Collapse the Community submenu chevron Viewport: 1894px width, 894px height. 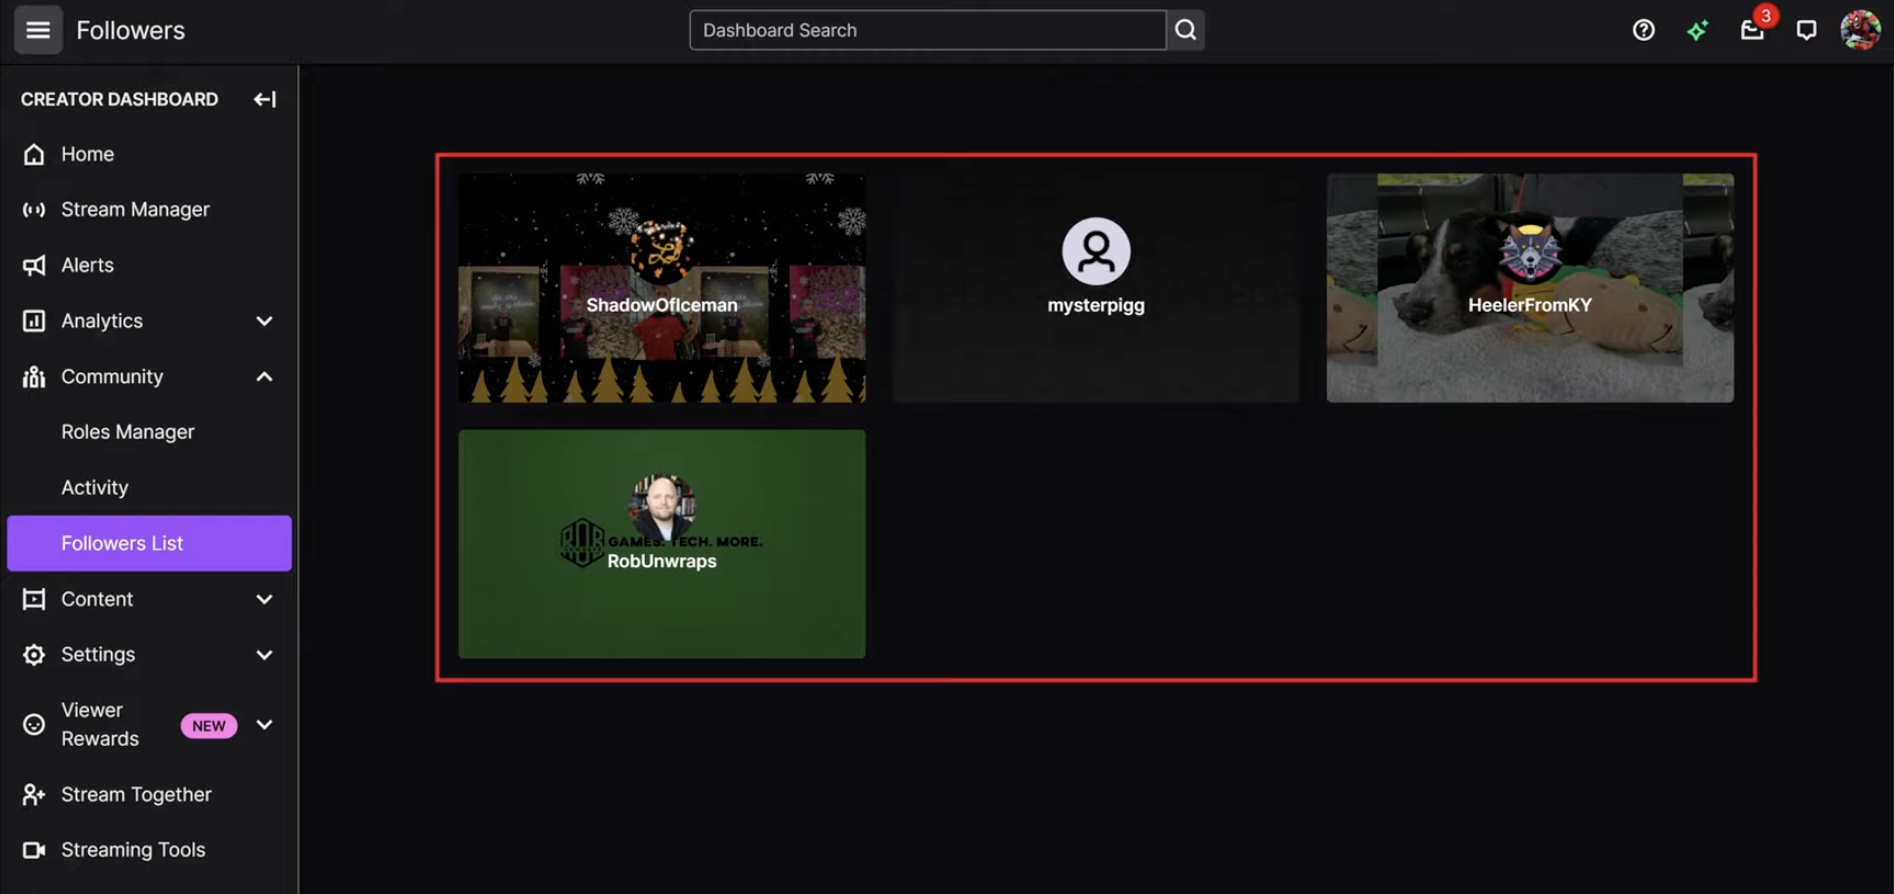click(x=264, y=377)
